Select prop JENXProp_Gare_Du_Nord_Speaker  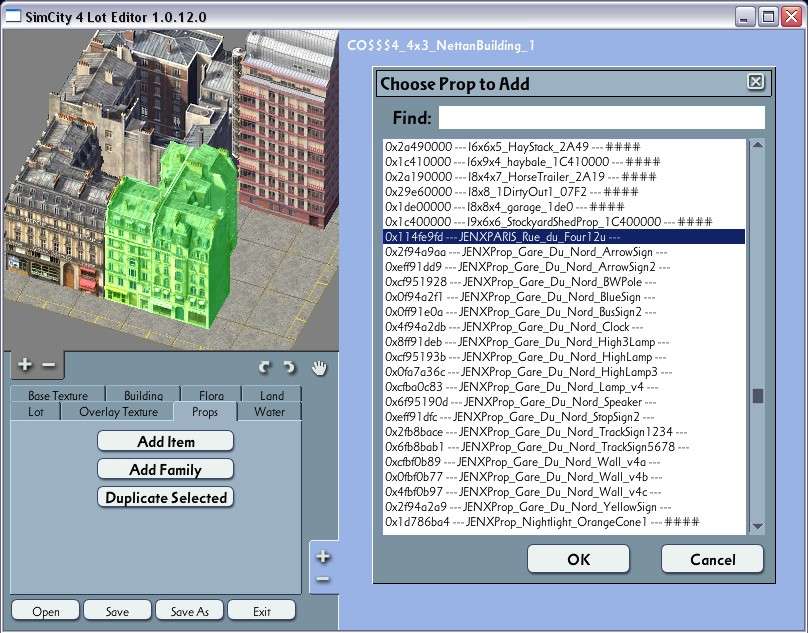[564, 402]
